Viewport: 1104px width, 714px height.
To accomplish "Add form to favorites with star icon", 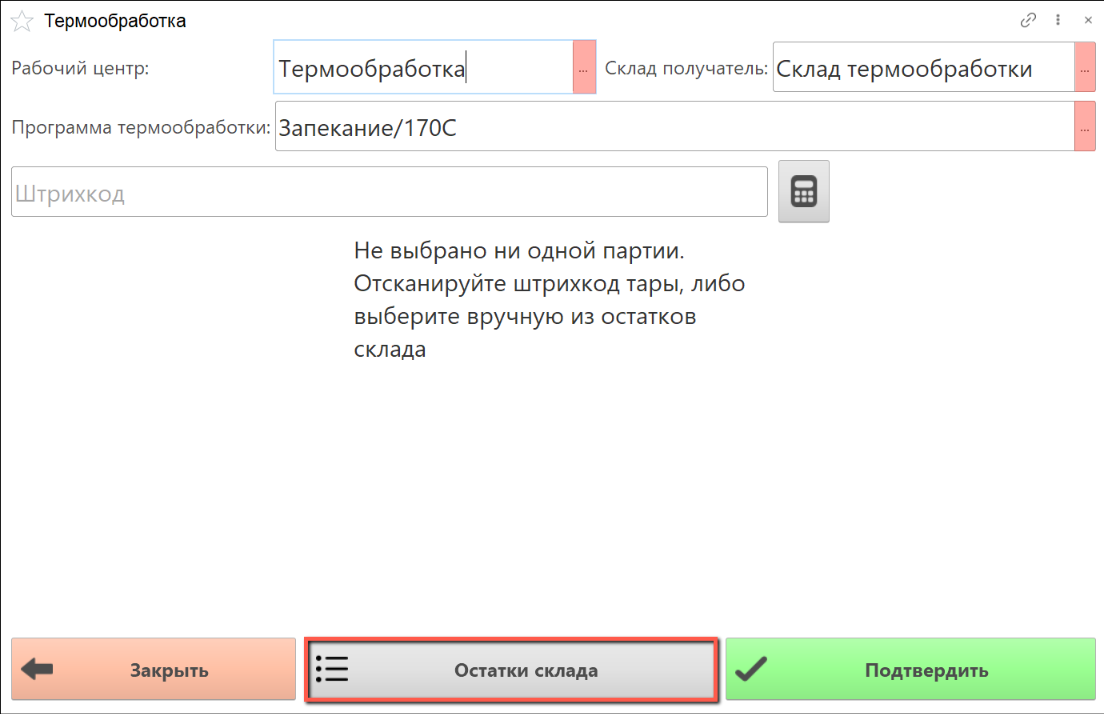I will point(21,21).
